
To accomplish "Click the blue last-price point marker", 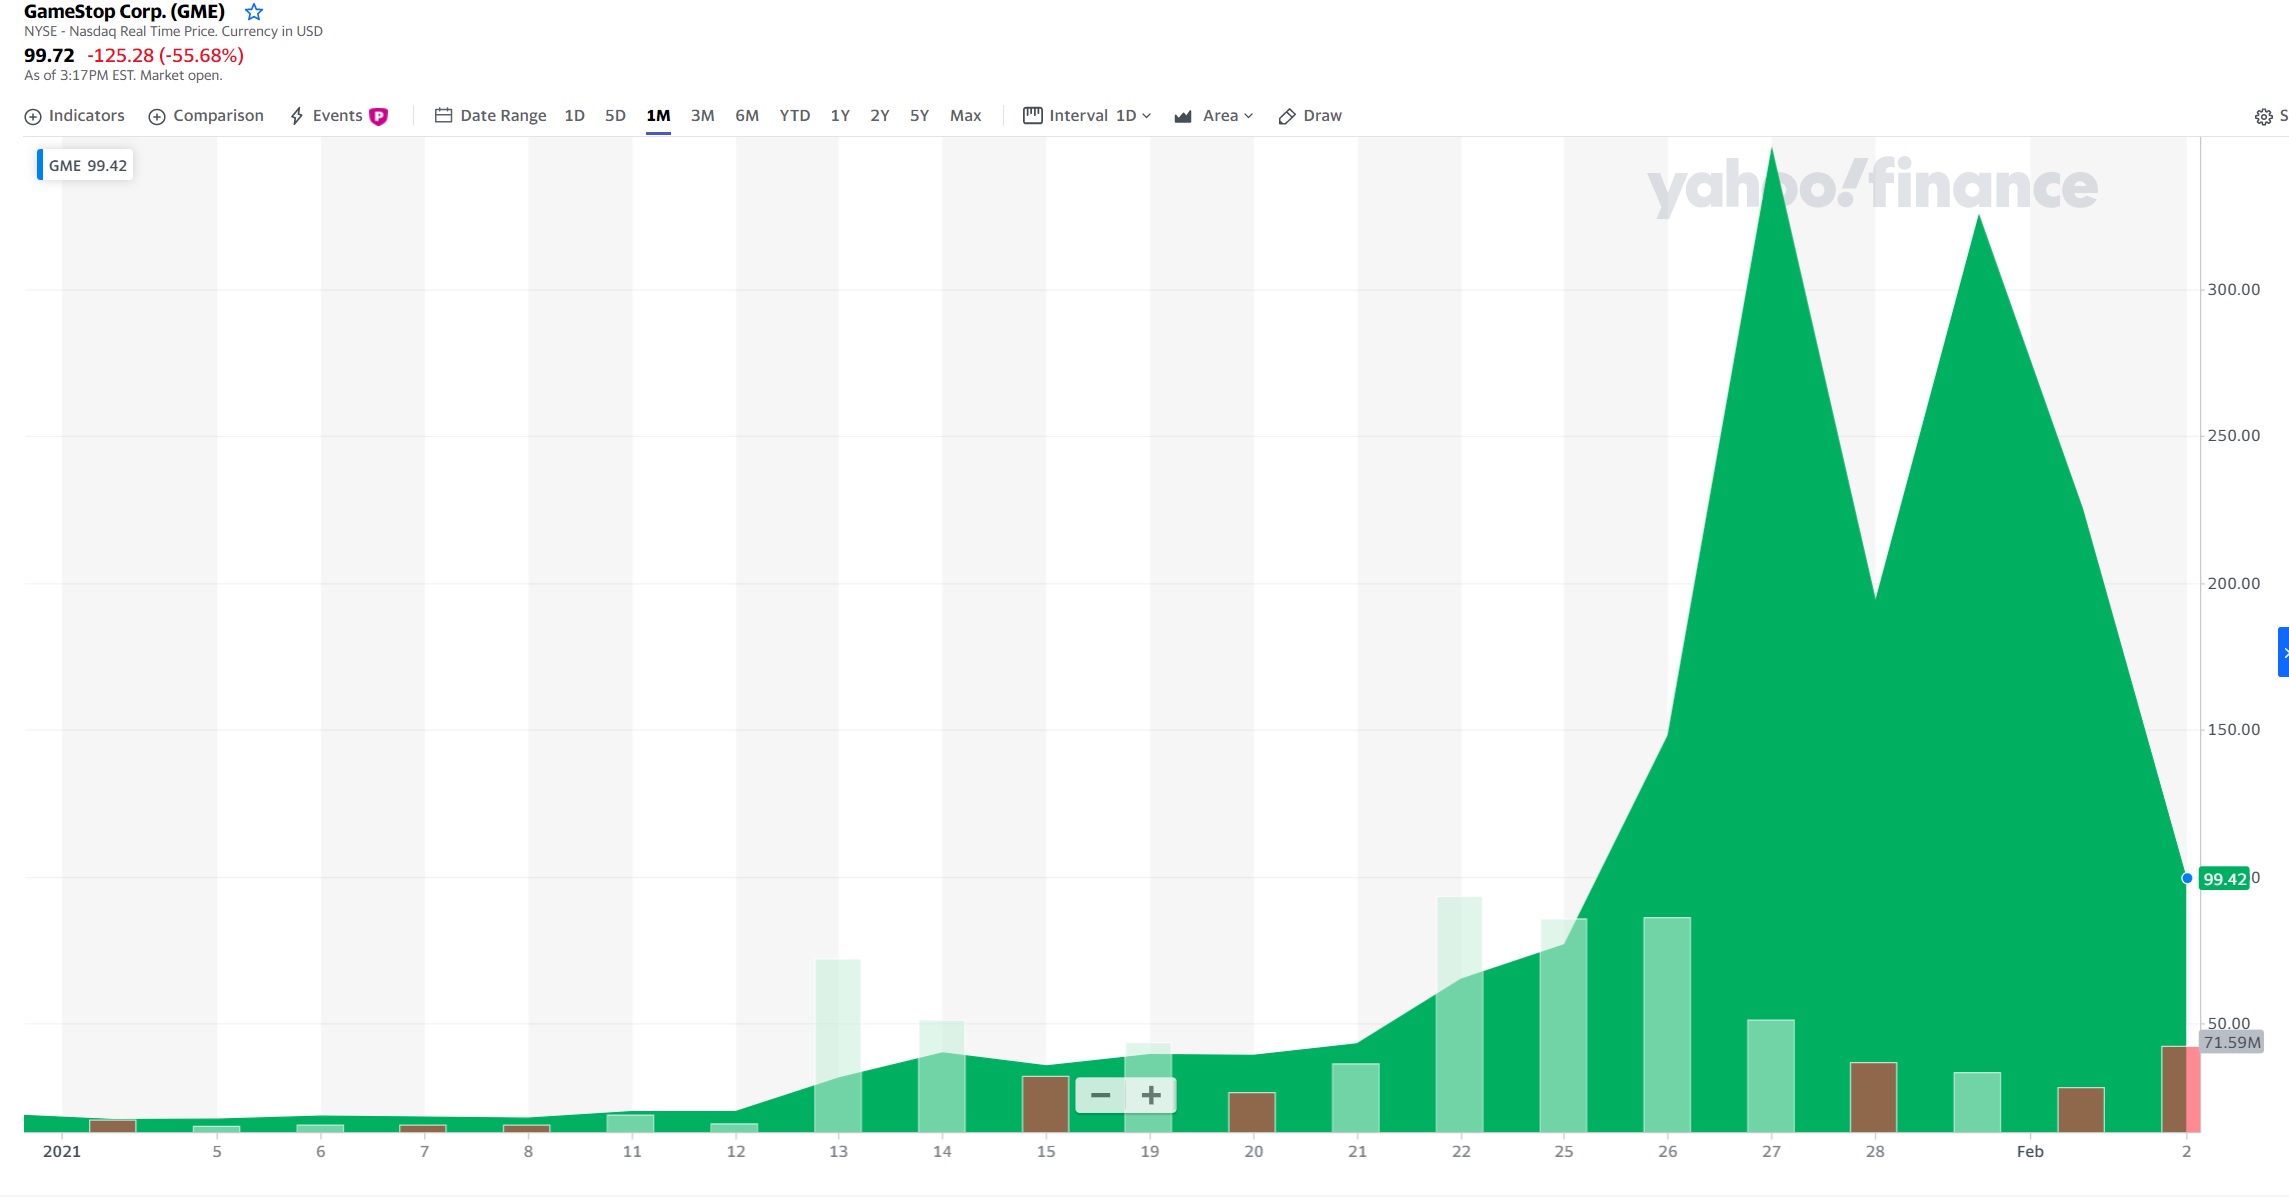I will [x=2187, y=878].
